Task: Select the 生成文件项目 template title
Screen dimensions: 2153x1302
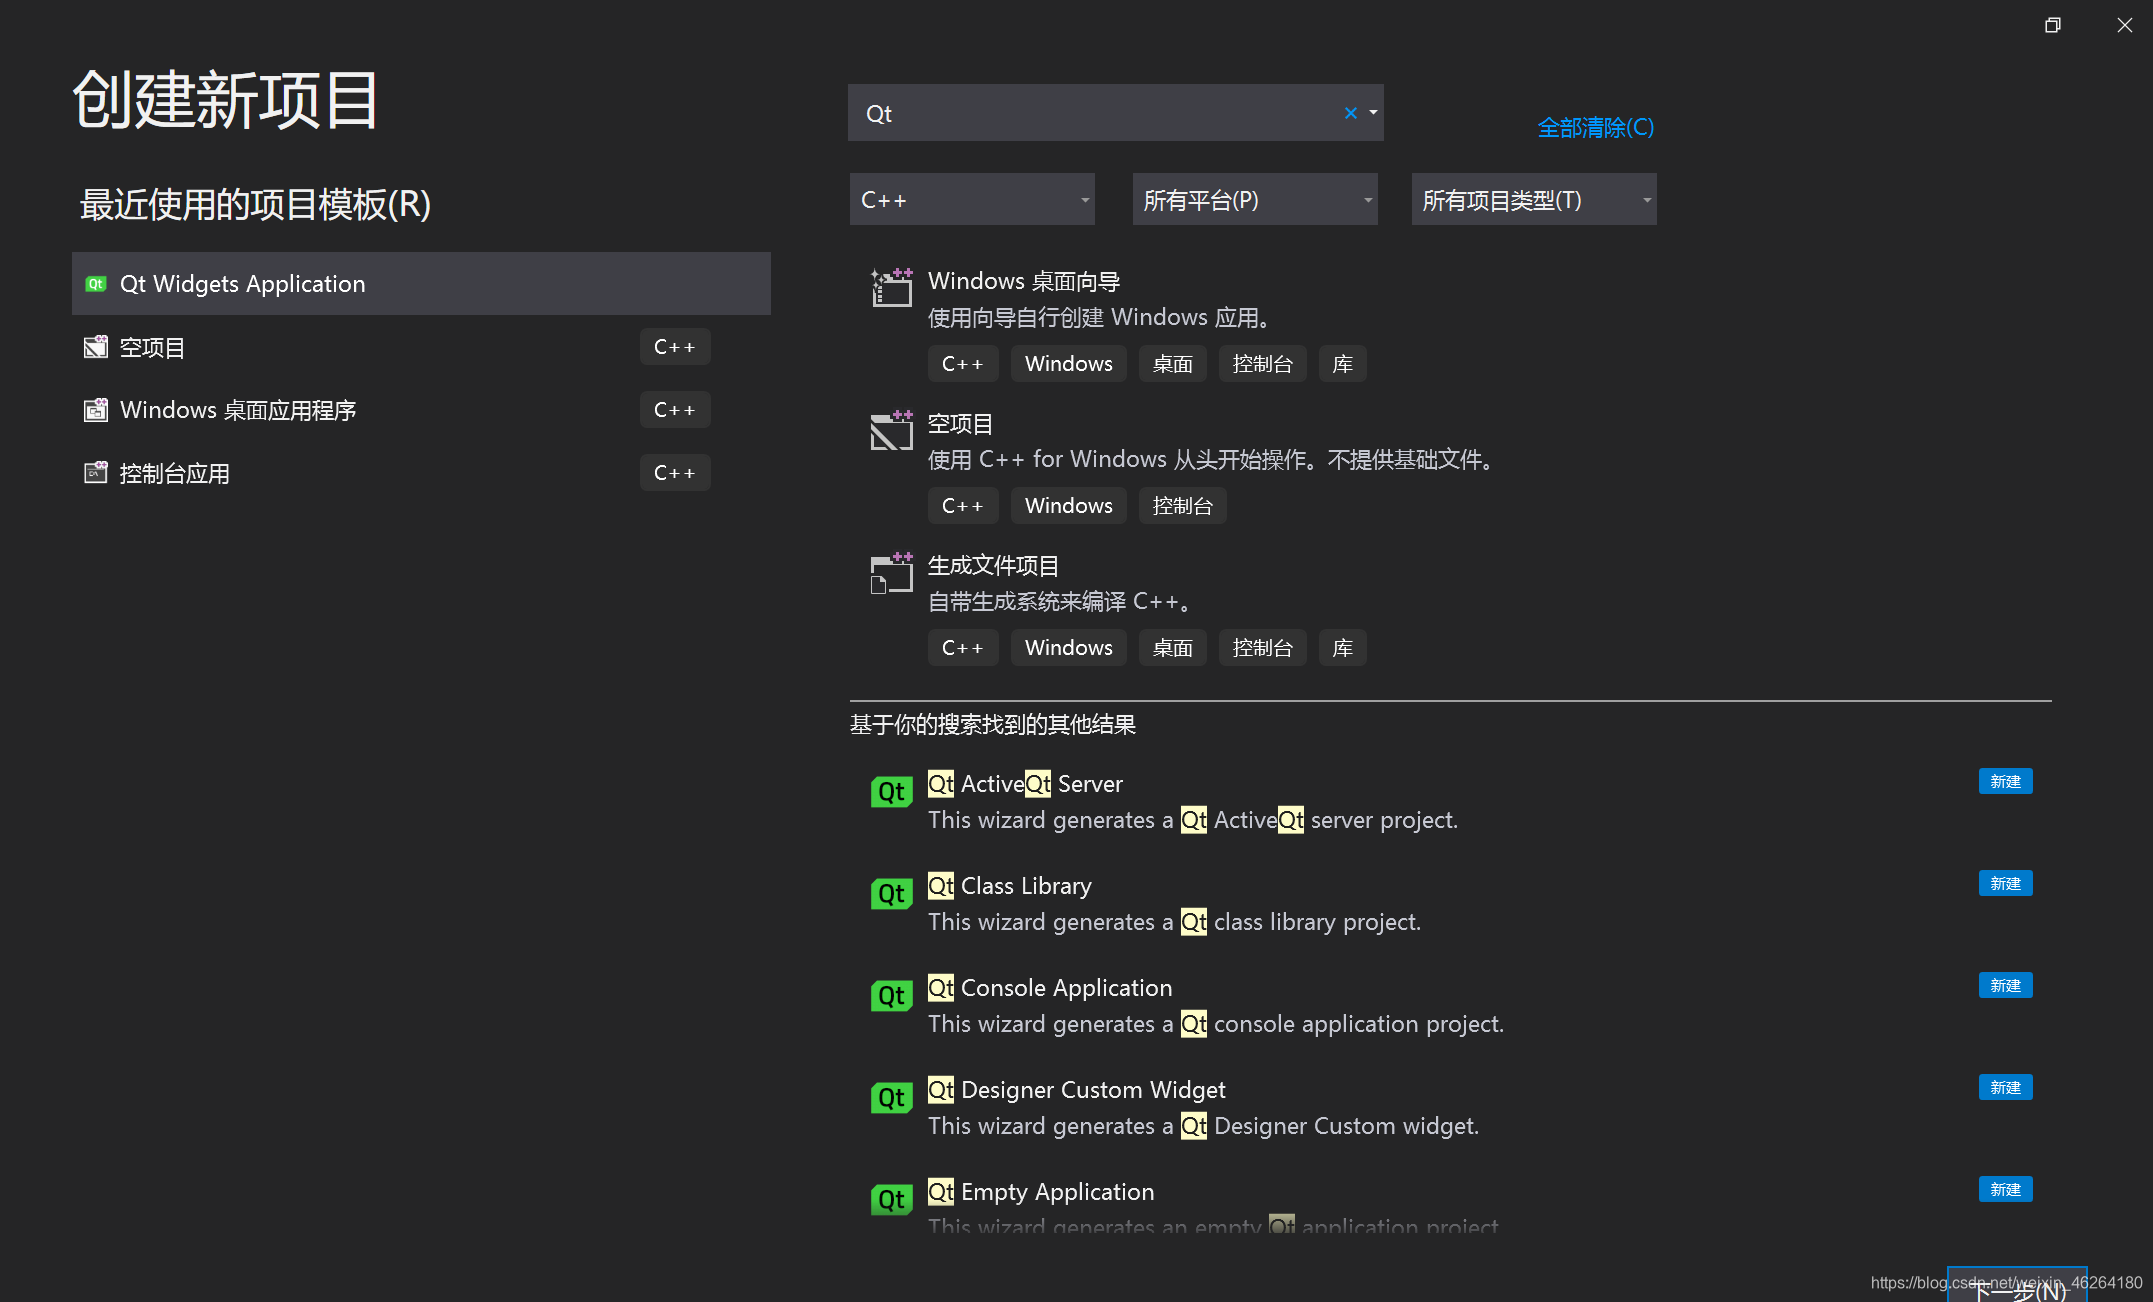Action: [x=993, y=565]
